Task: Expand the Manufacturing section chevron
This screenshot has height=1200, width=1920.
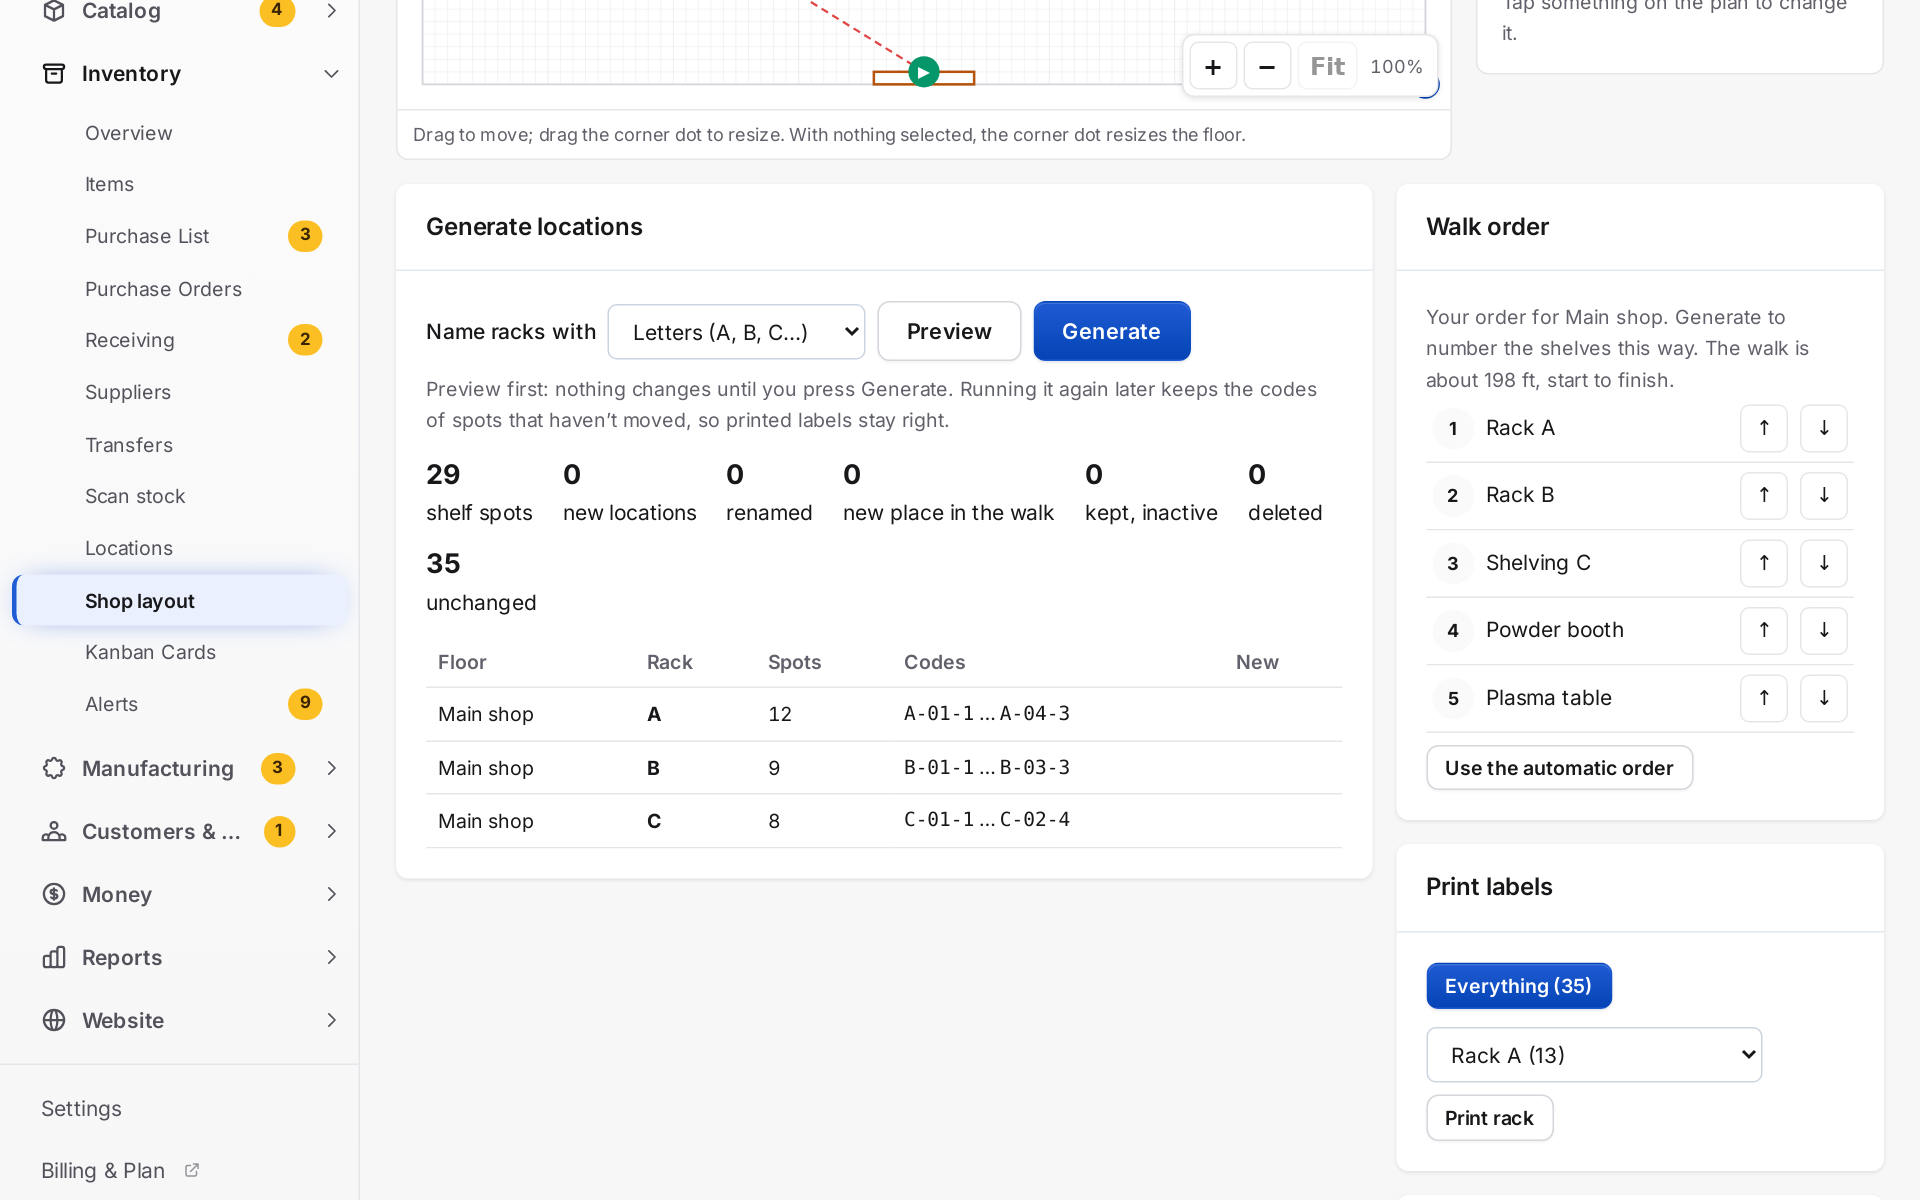Action: (x=332, y=768)
